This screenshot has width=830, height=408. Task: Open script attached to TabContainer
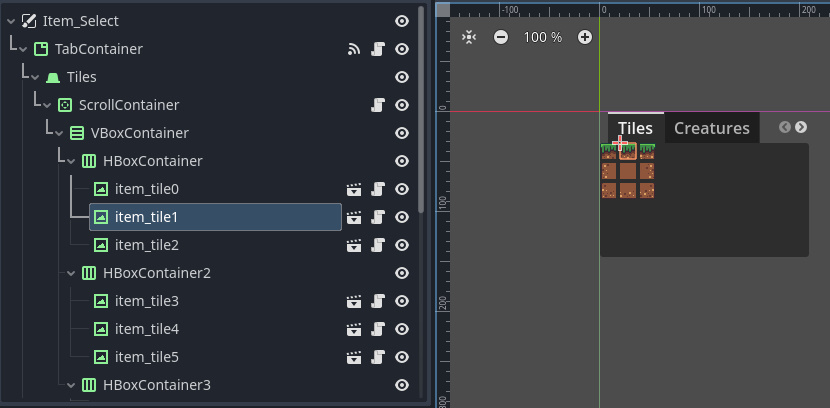coord(377,49)
